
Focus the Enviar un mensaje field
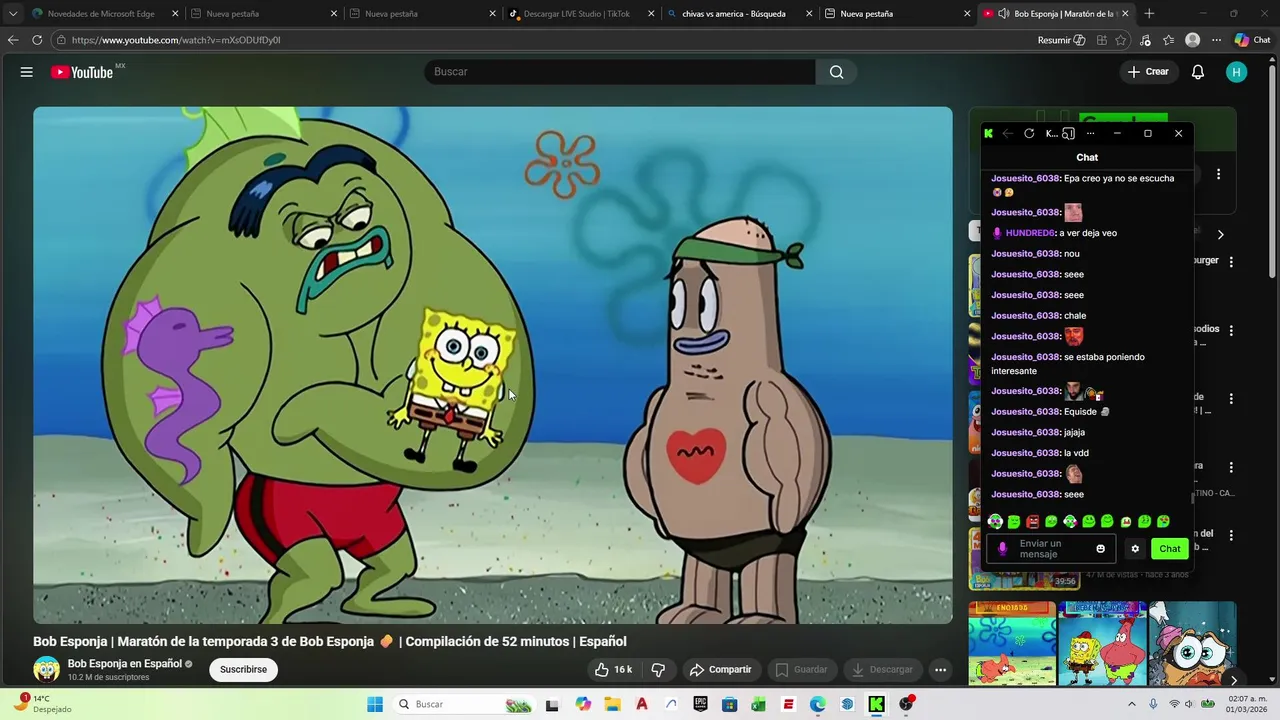[1052, 549]
